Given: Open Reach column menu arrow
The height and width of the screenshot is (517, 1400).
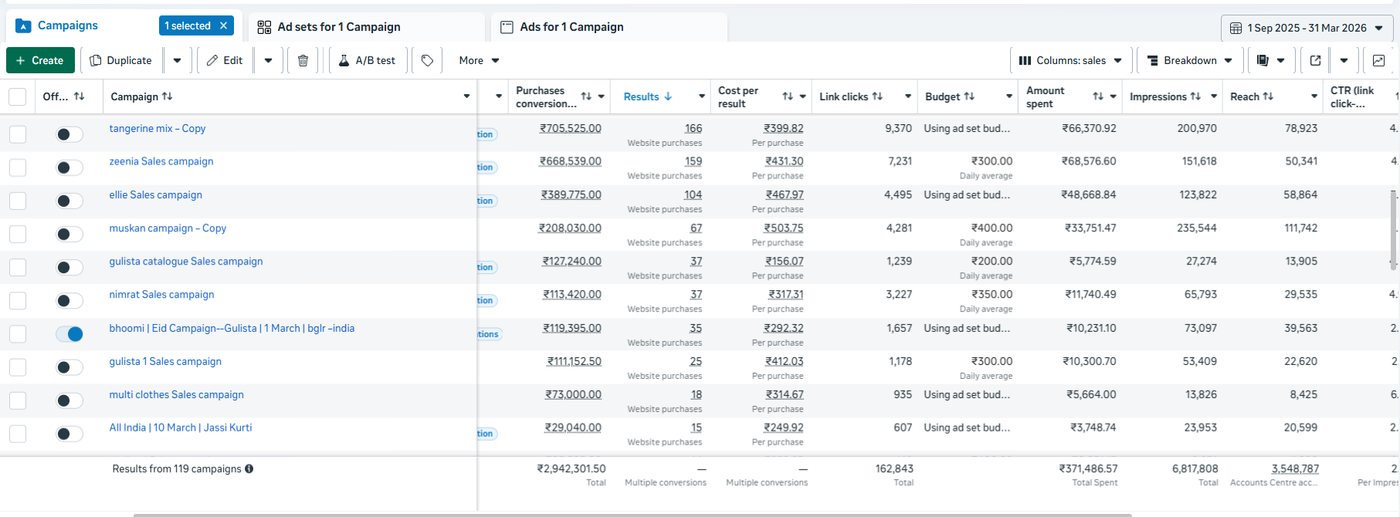Looking at the screenshot, I should point(1315,97).
